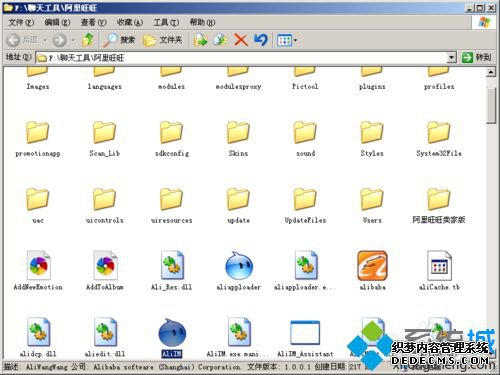Image resolution: width=500 pixels, height=375 pixels.
Task: Click the Move To toolbar icon
Action: [x=201, y=40]
